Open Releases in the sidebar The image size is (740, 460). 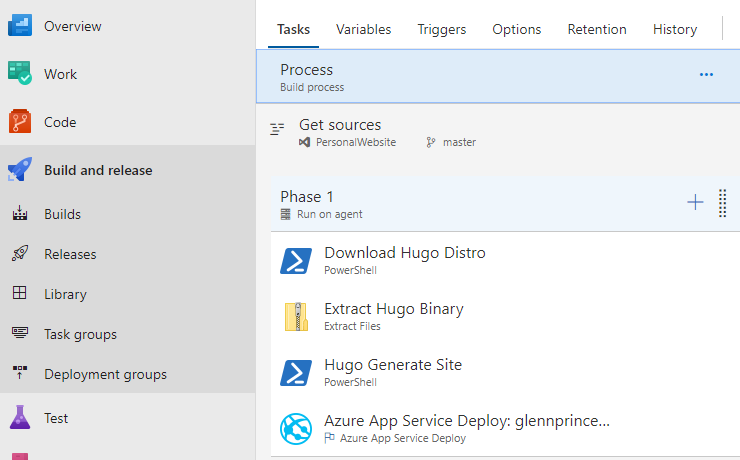70,254
